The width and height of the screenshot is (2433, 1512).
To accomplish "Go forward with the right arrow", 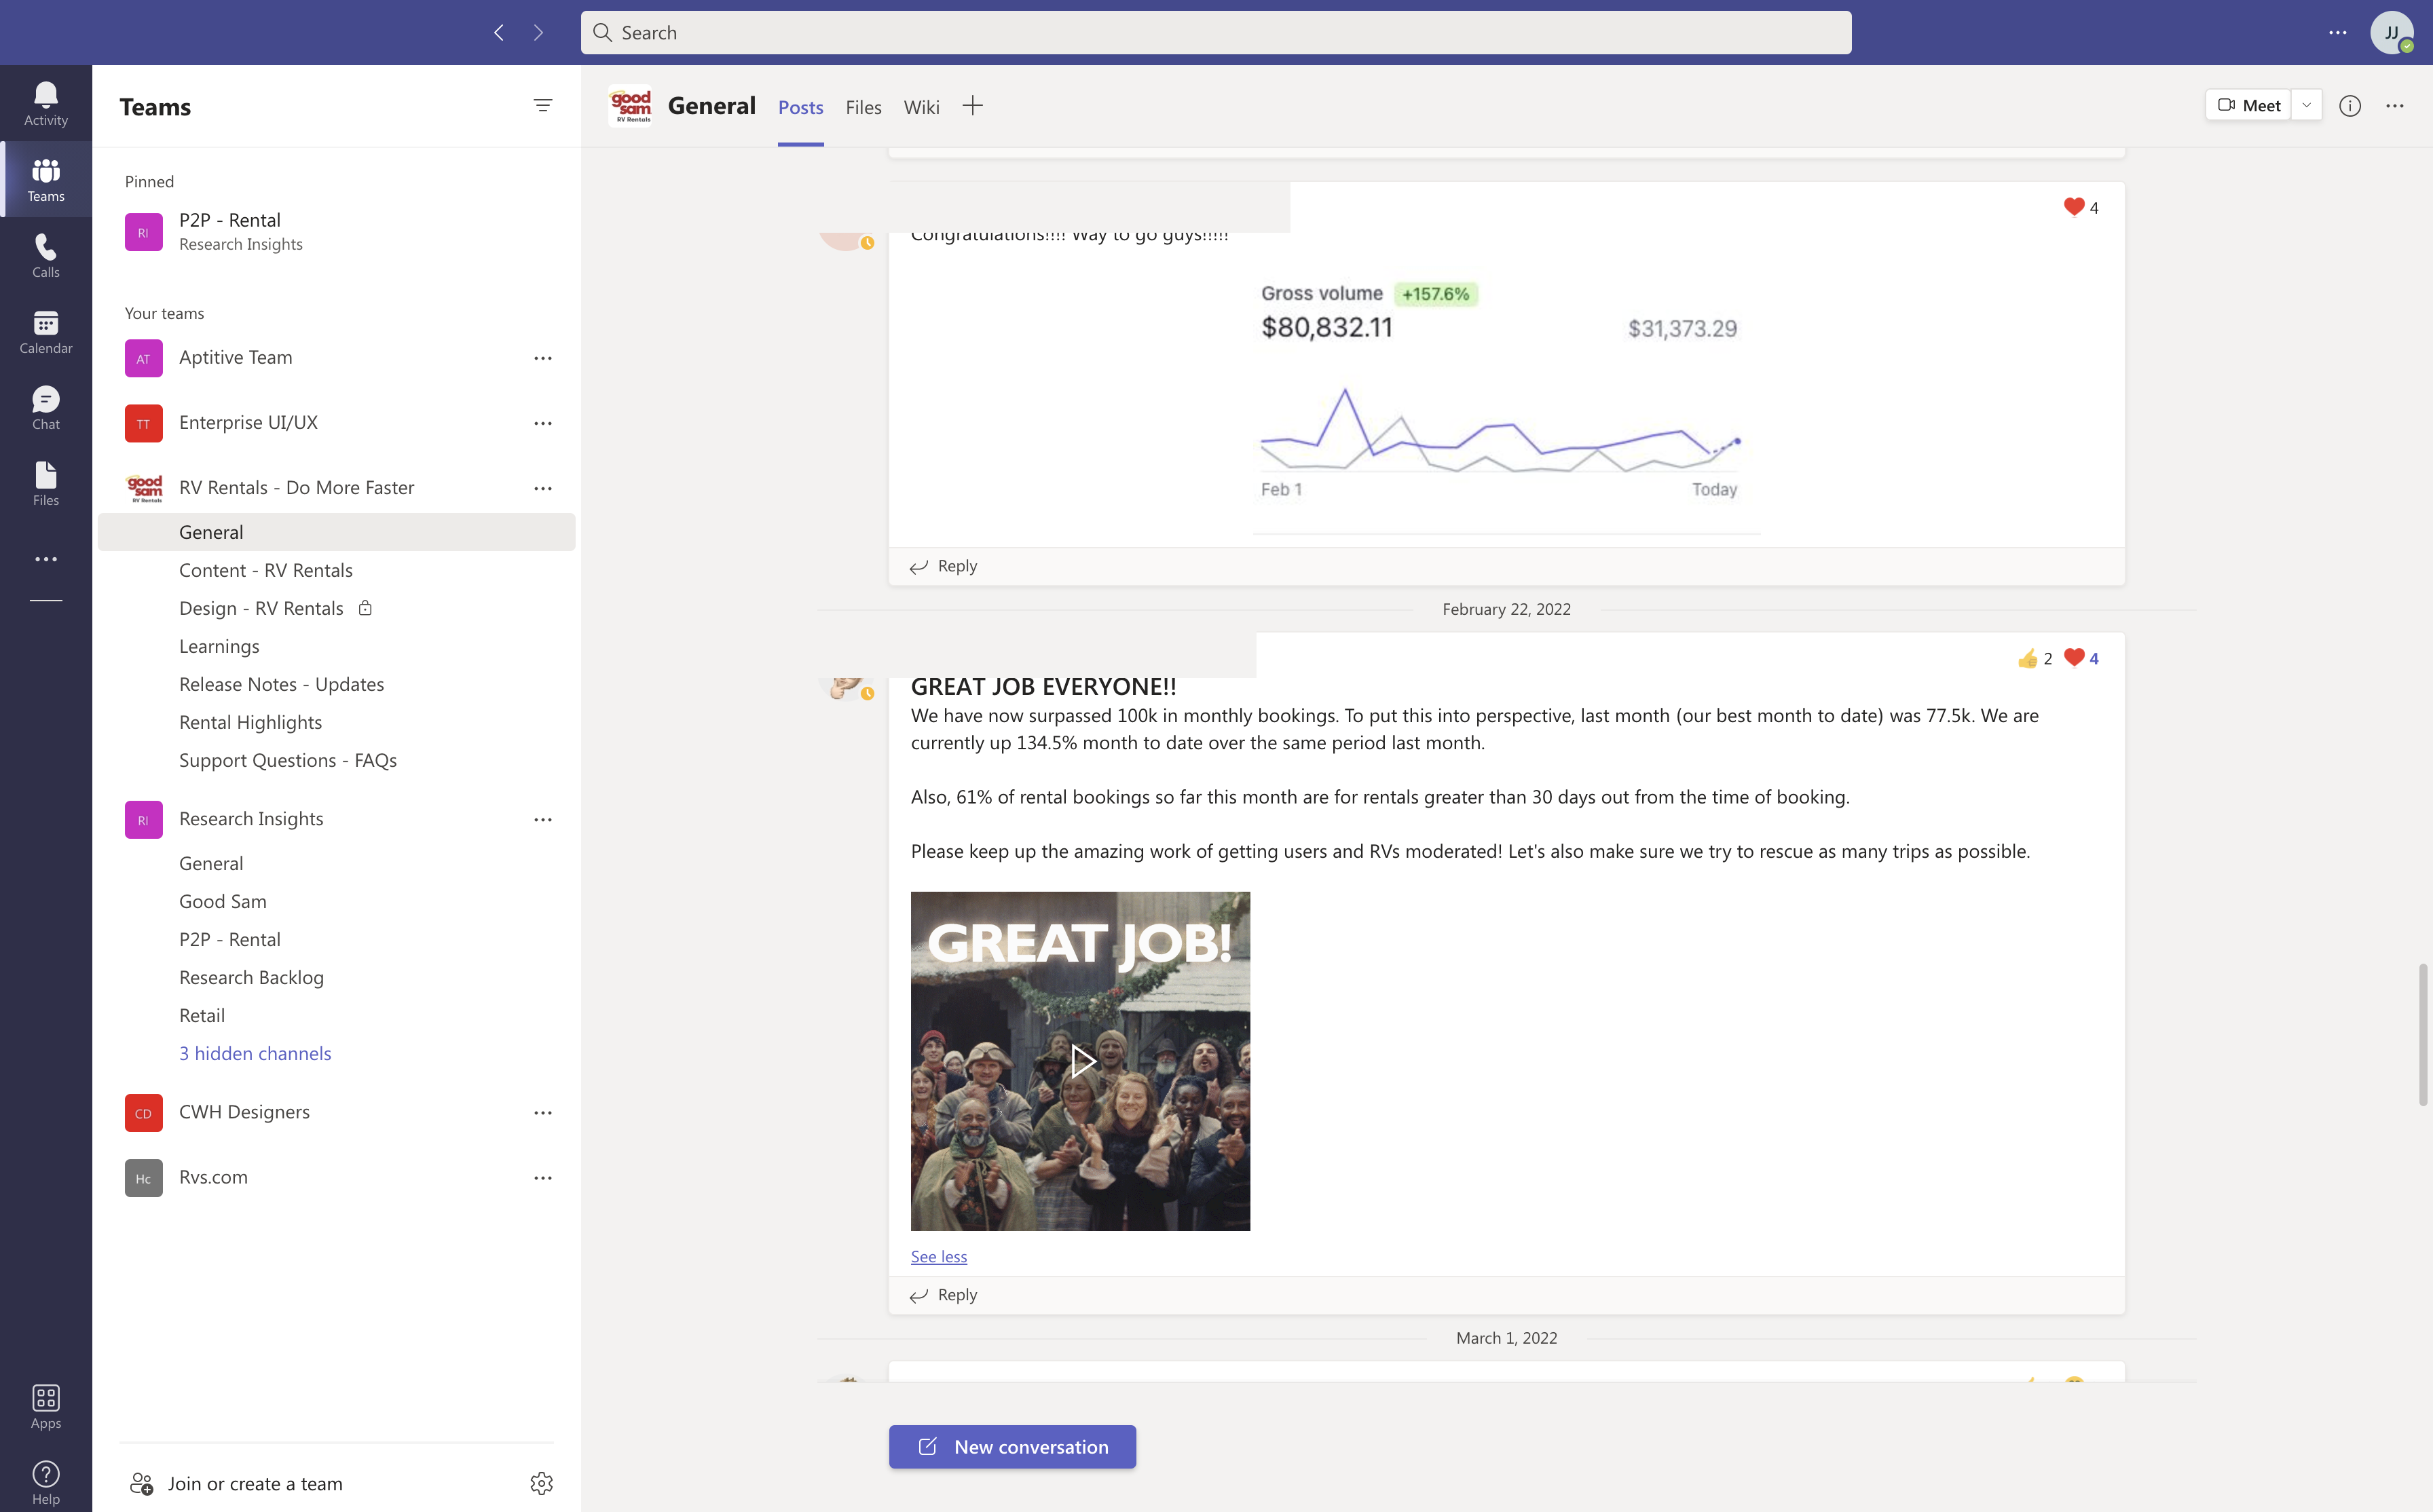I will point(539,33).
